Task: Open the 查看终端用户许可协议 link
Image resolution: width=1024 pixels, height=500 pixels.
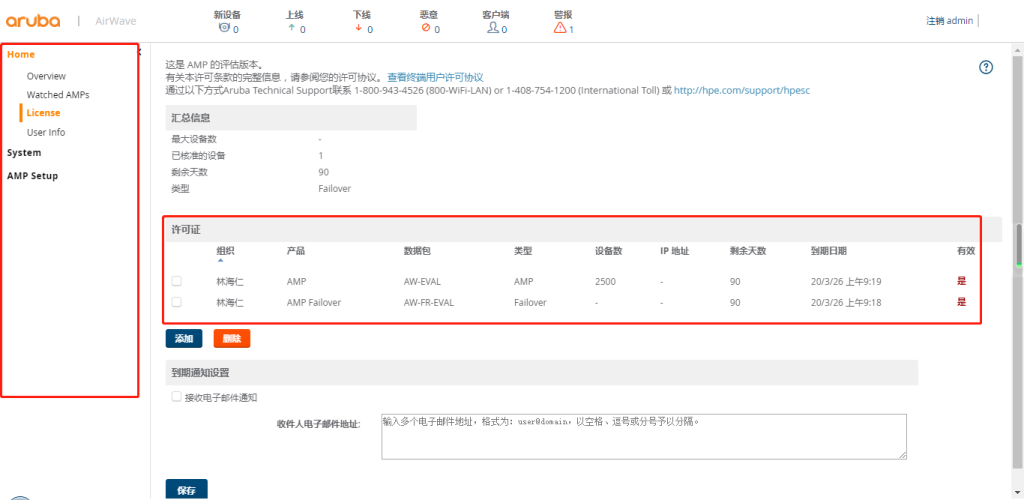Action: tap(436, 77)
